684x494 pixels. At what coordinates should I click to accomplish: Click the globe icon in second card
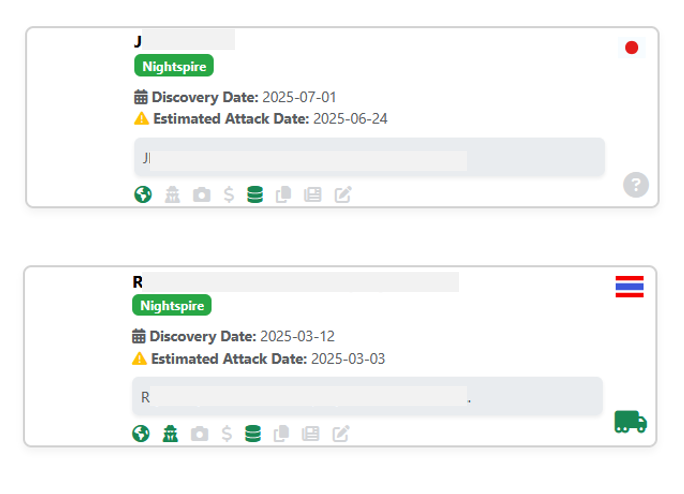[x=141, y=434]
